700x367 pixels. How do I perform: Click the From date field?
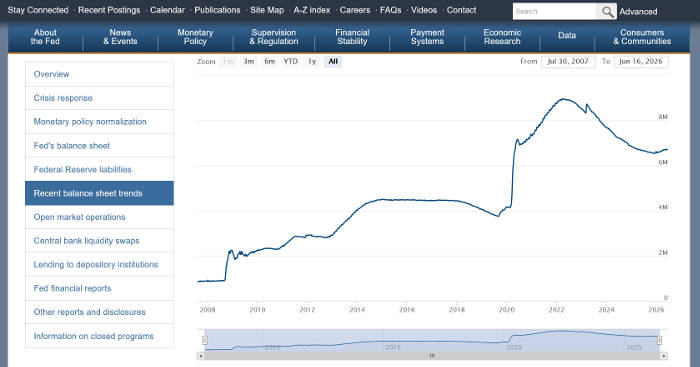pos(568,62)
